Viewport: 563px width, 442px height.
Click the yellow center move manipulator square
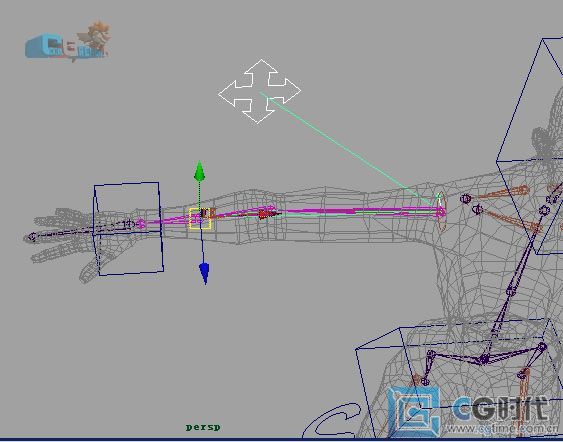point(200,218)
